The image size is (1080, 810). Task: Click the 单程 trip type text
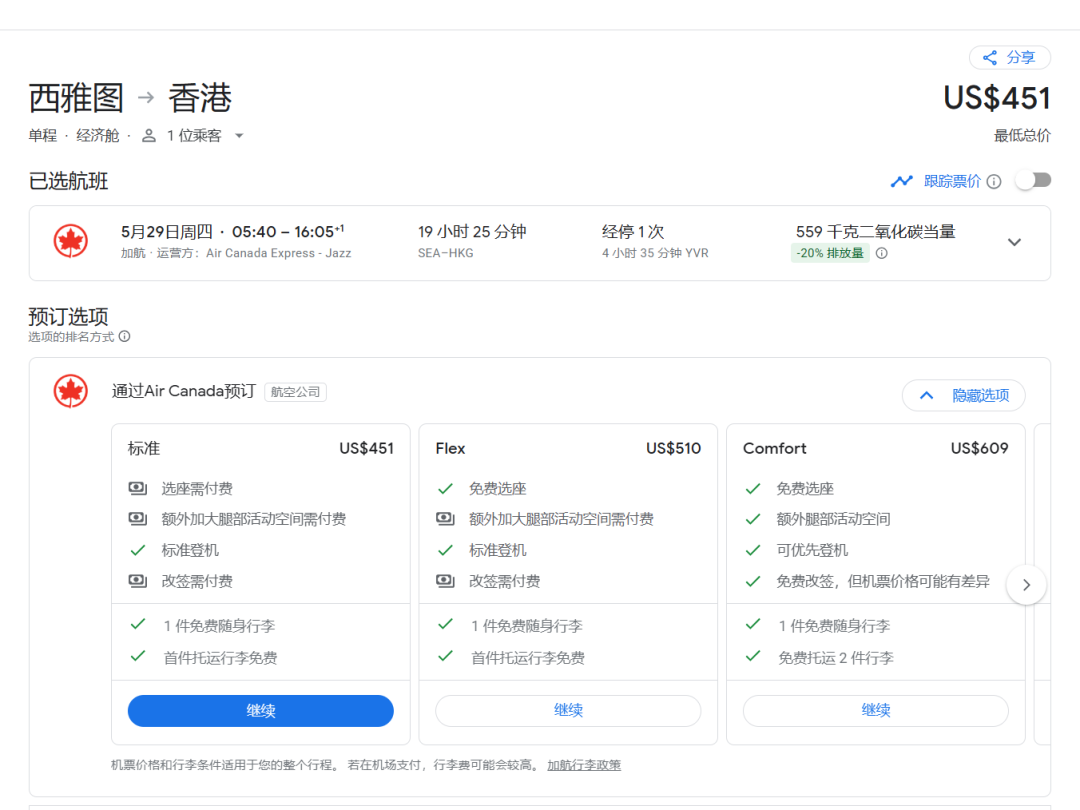coord(43,136)
